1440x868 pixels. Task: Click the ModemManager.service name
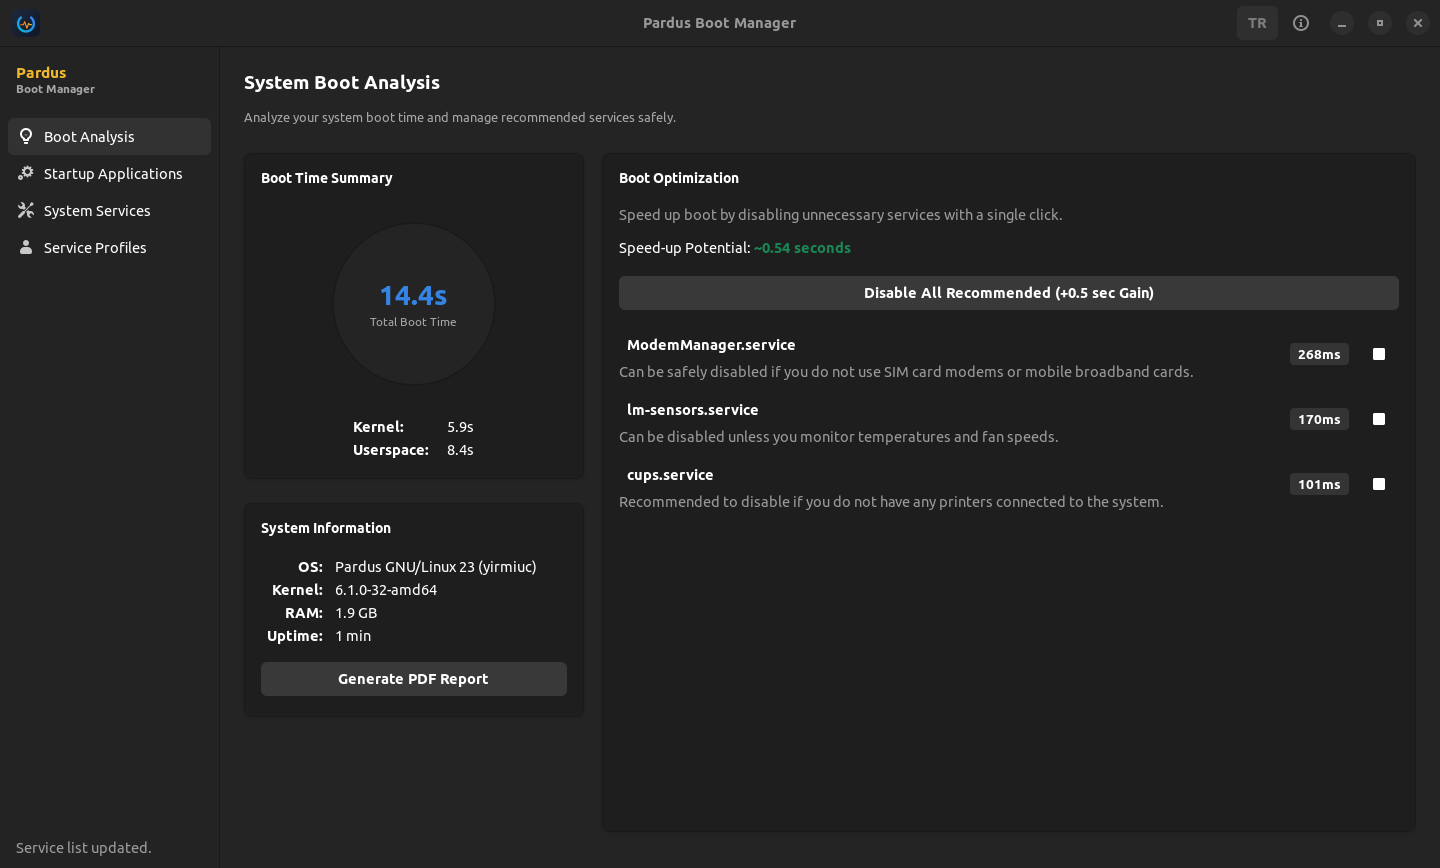[x=711, y=345]
